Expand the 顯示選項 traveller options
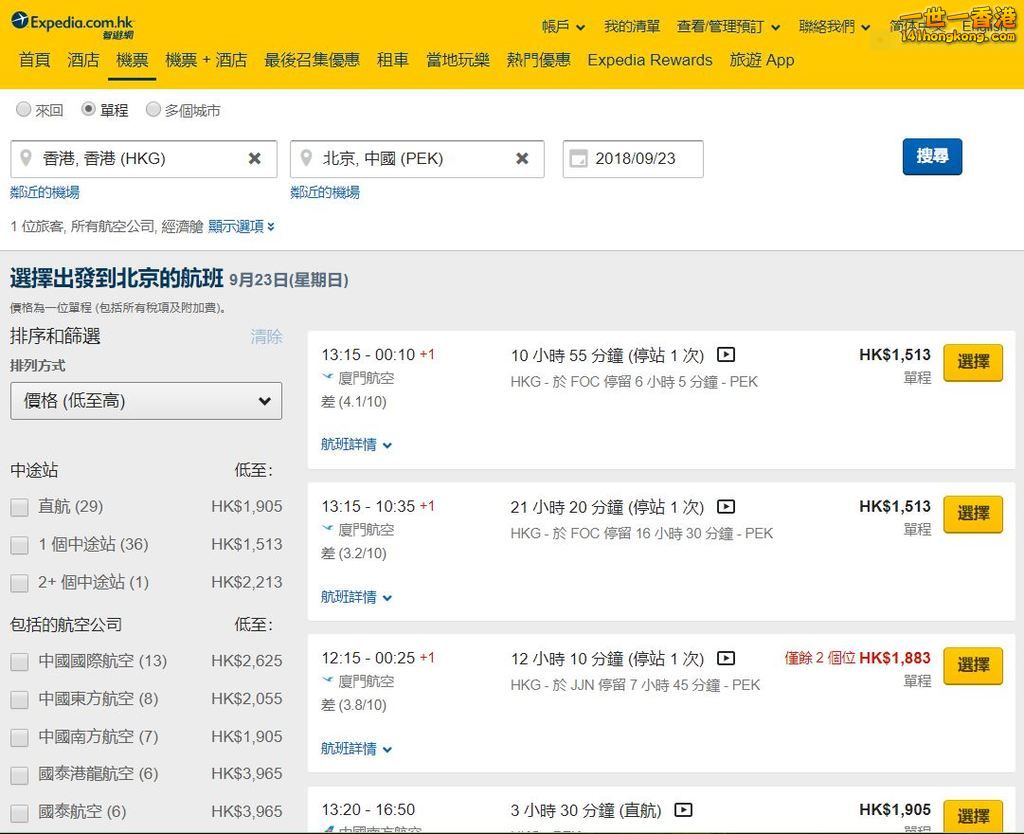 241,227
